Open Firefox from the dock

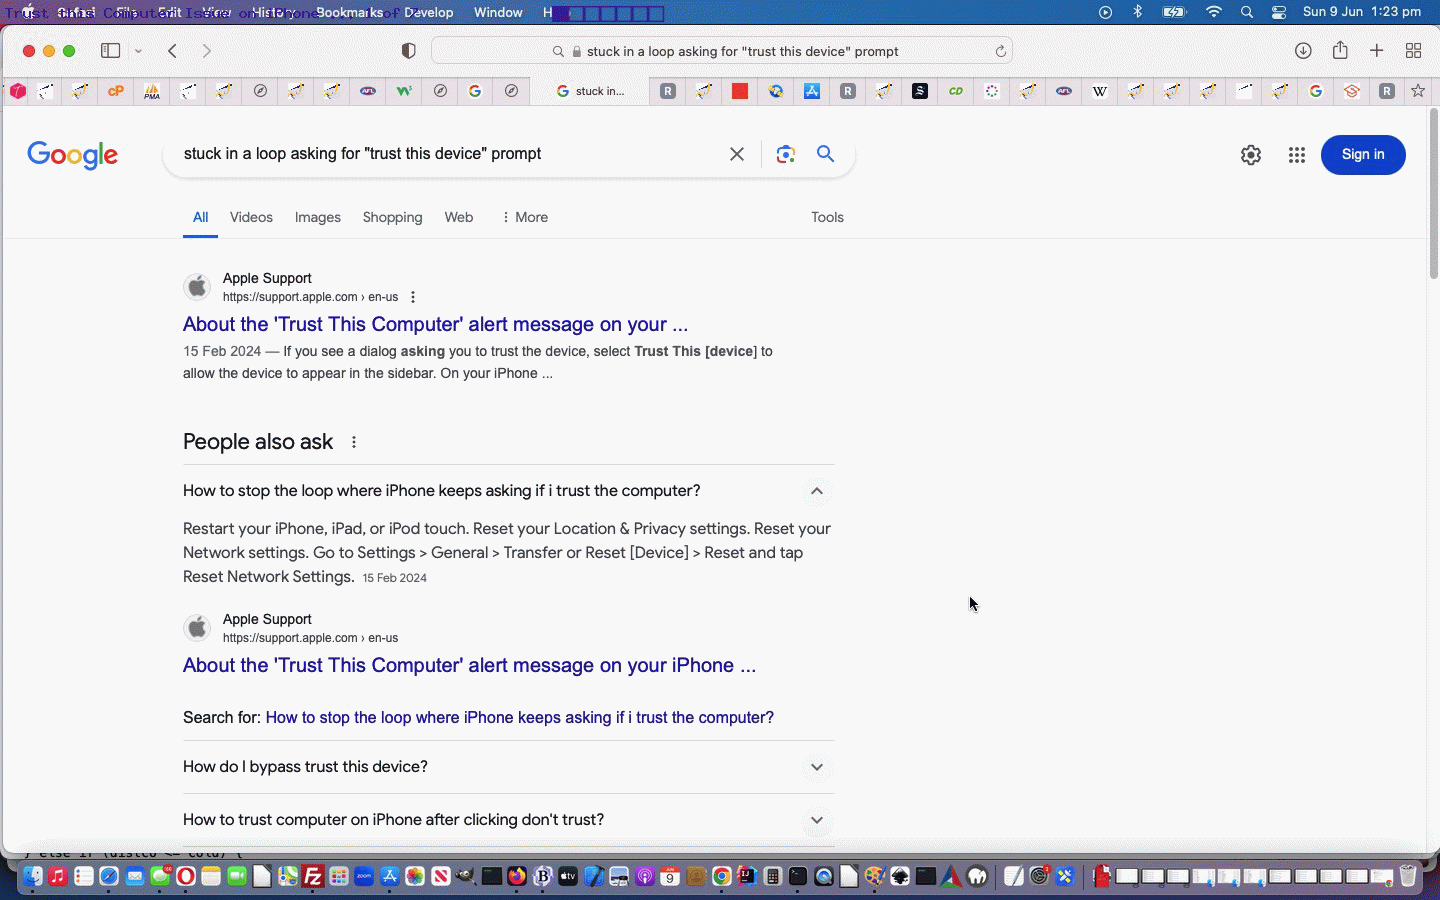pos(517,877)
